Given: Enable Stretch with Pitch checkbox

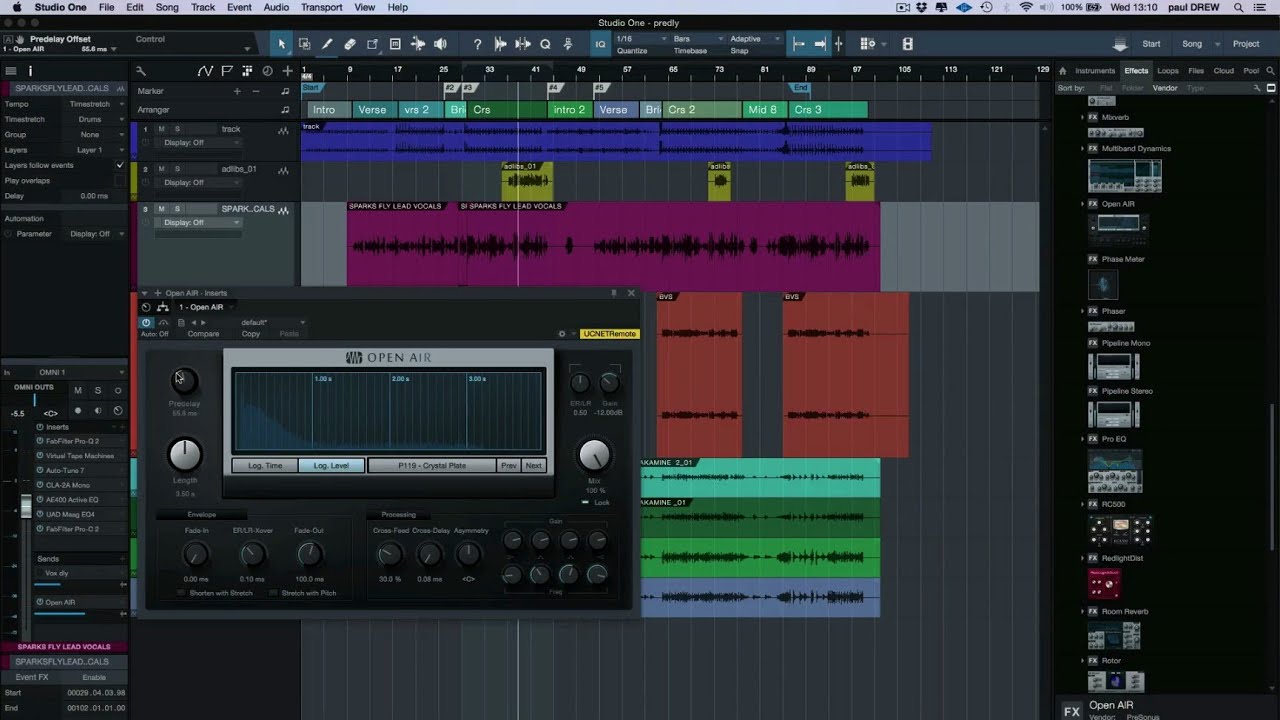Looking at the screenshot, I should point(273,593).
